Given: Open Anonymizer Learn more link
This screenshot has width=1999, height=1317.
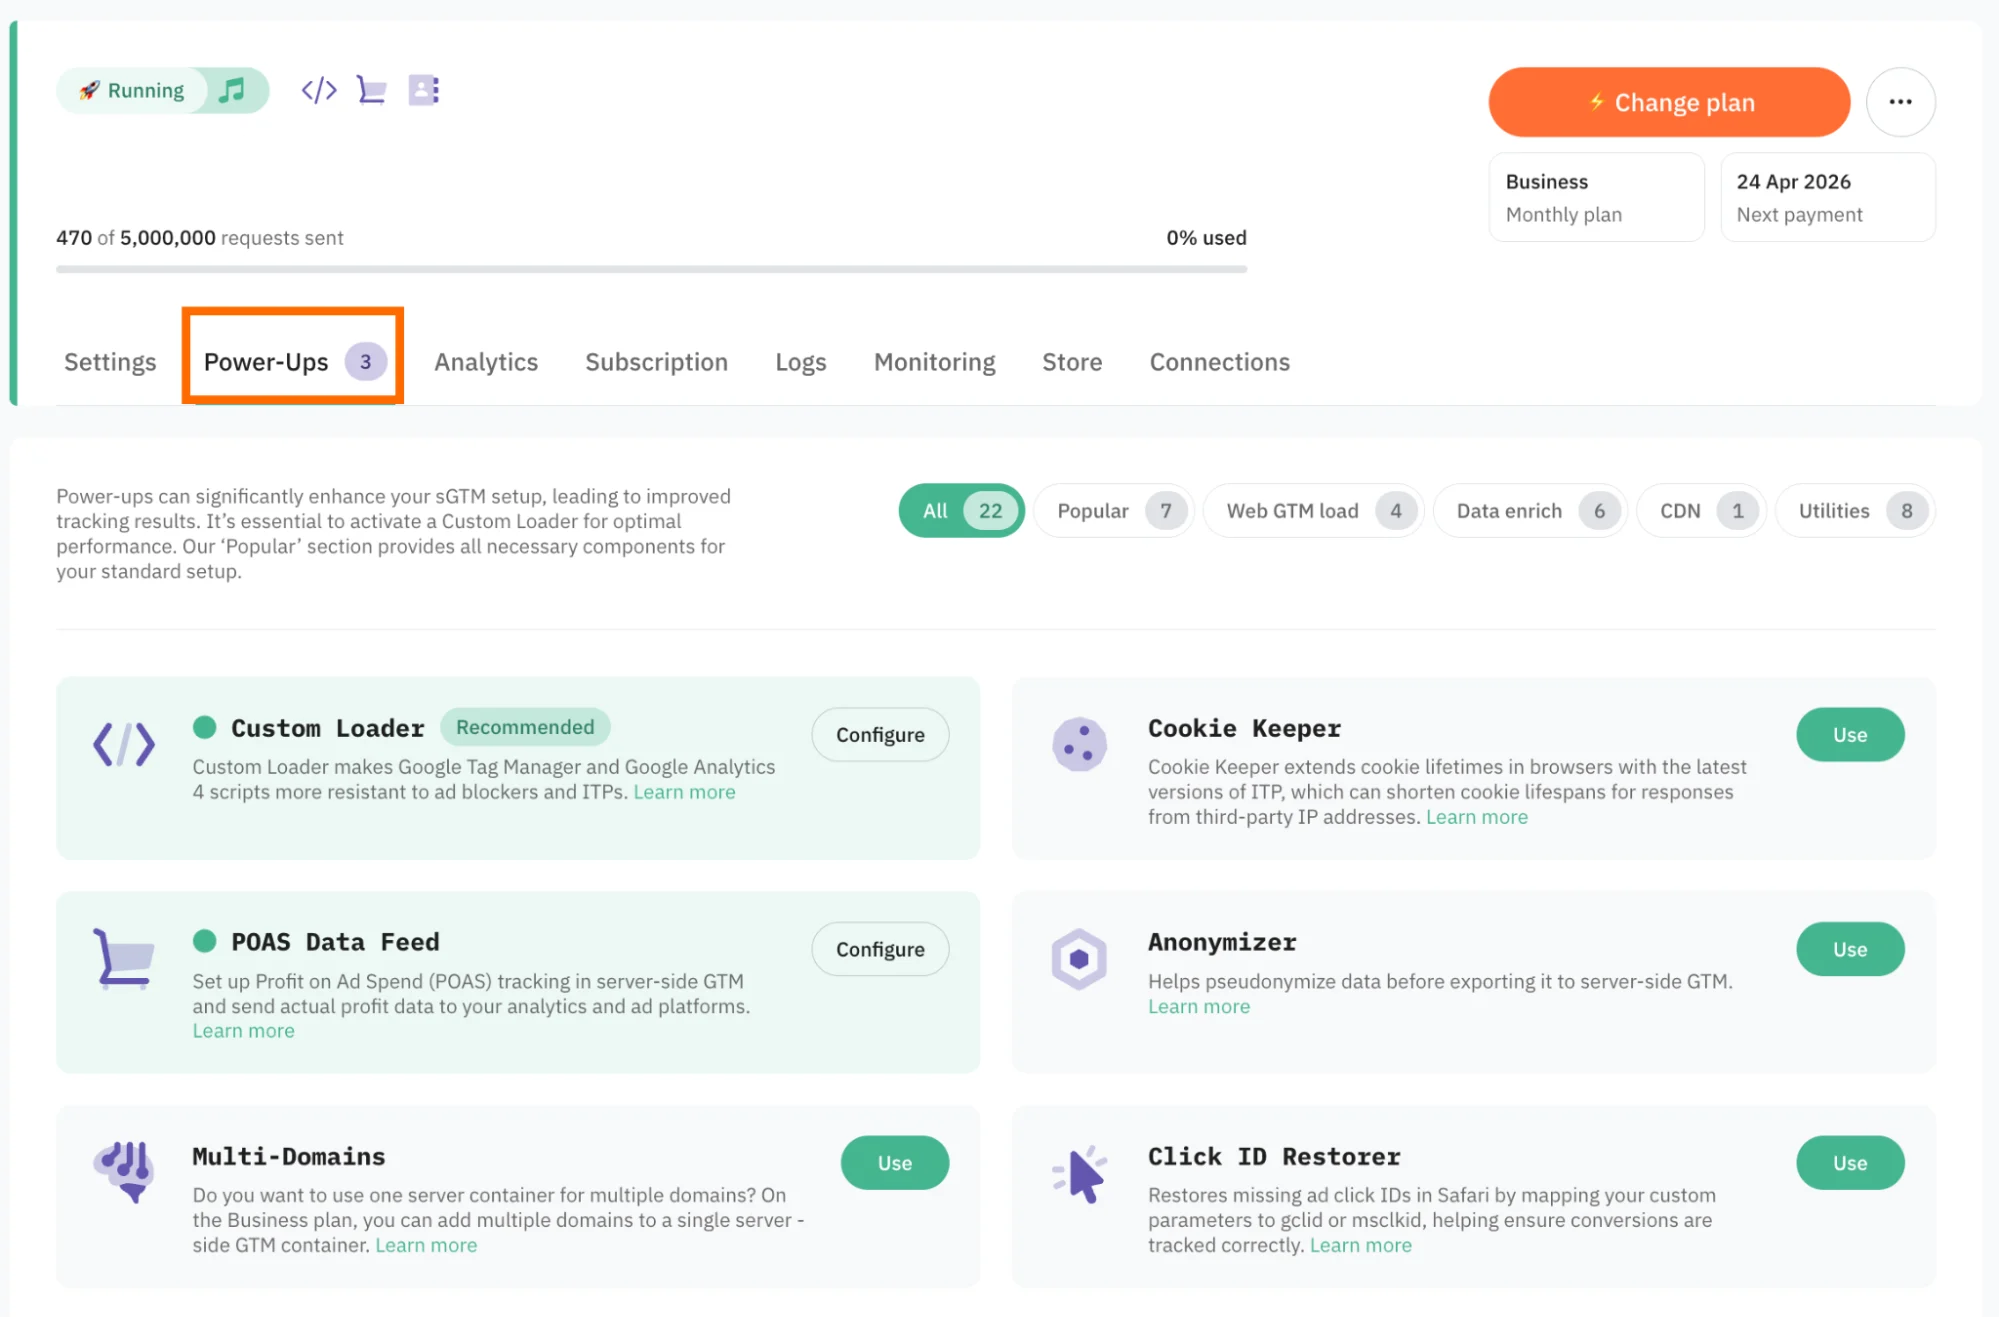Looking at the screenshot, I should coord(1199,1007).
